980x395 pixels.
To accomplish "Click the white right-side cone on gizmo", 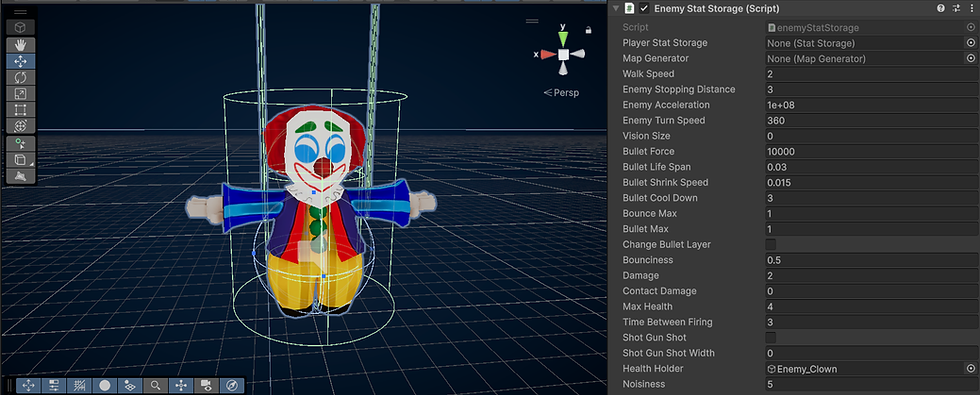I will coord(578,54).
